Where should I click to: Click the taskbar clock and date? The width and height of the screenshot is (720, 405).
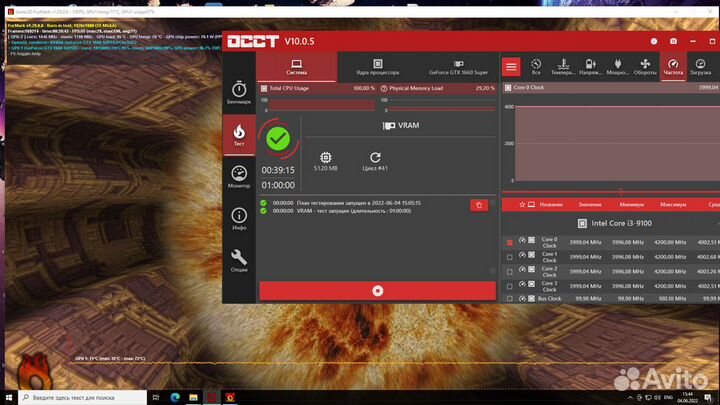(688, 397)
